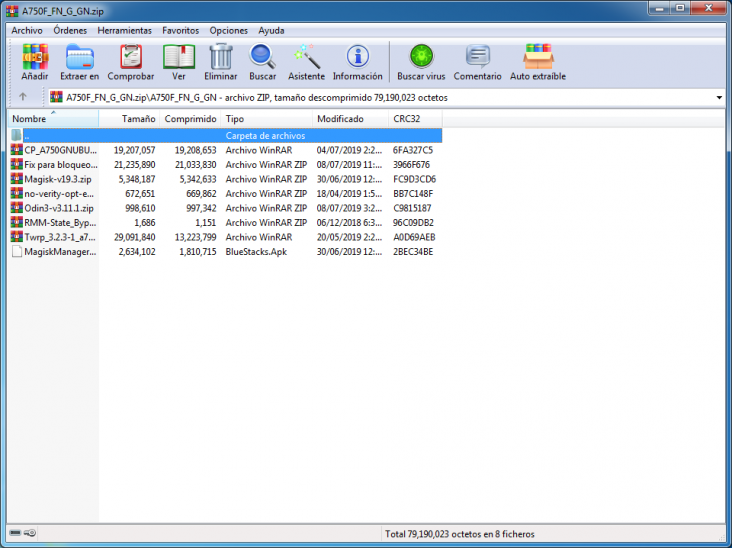The width and height of the screenshot is (732, 548).
Task: Click the Extraer en folder icon
Action: coord(80,56)
